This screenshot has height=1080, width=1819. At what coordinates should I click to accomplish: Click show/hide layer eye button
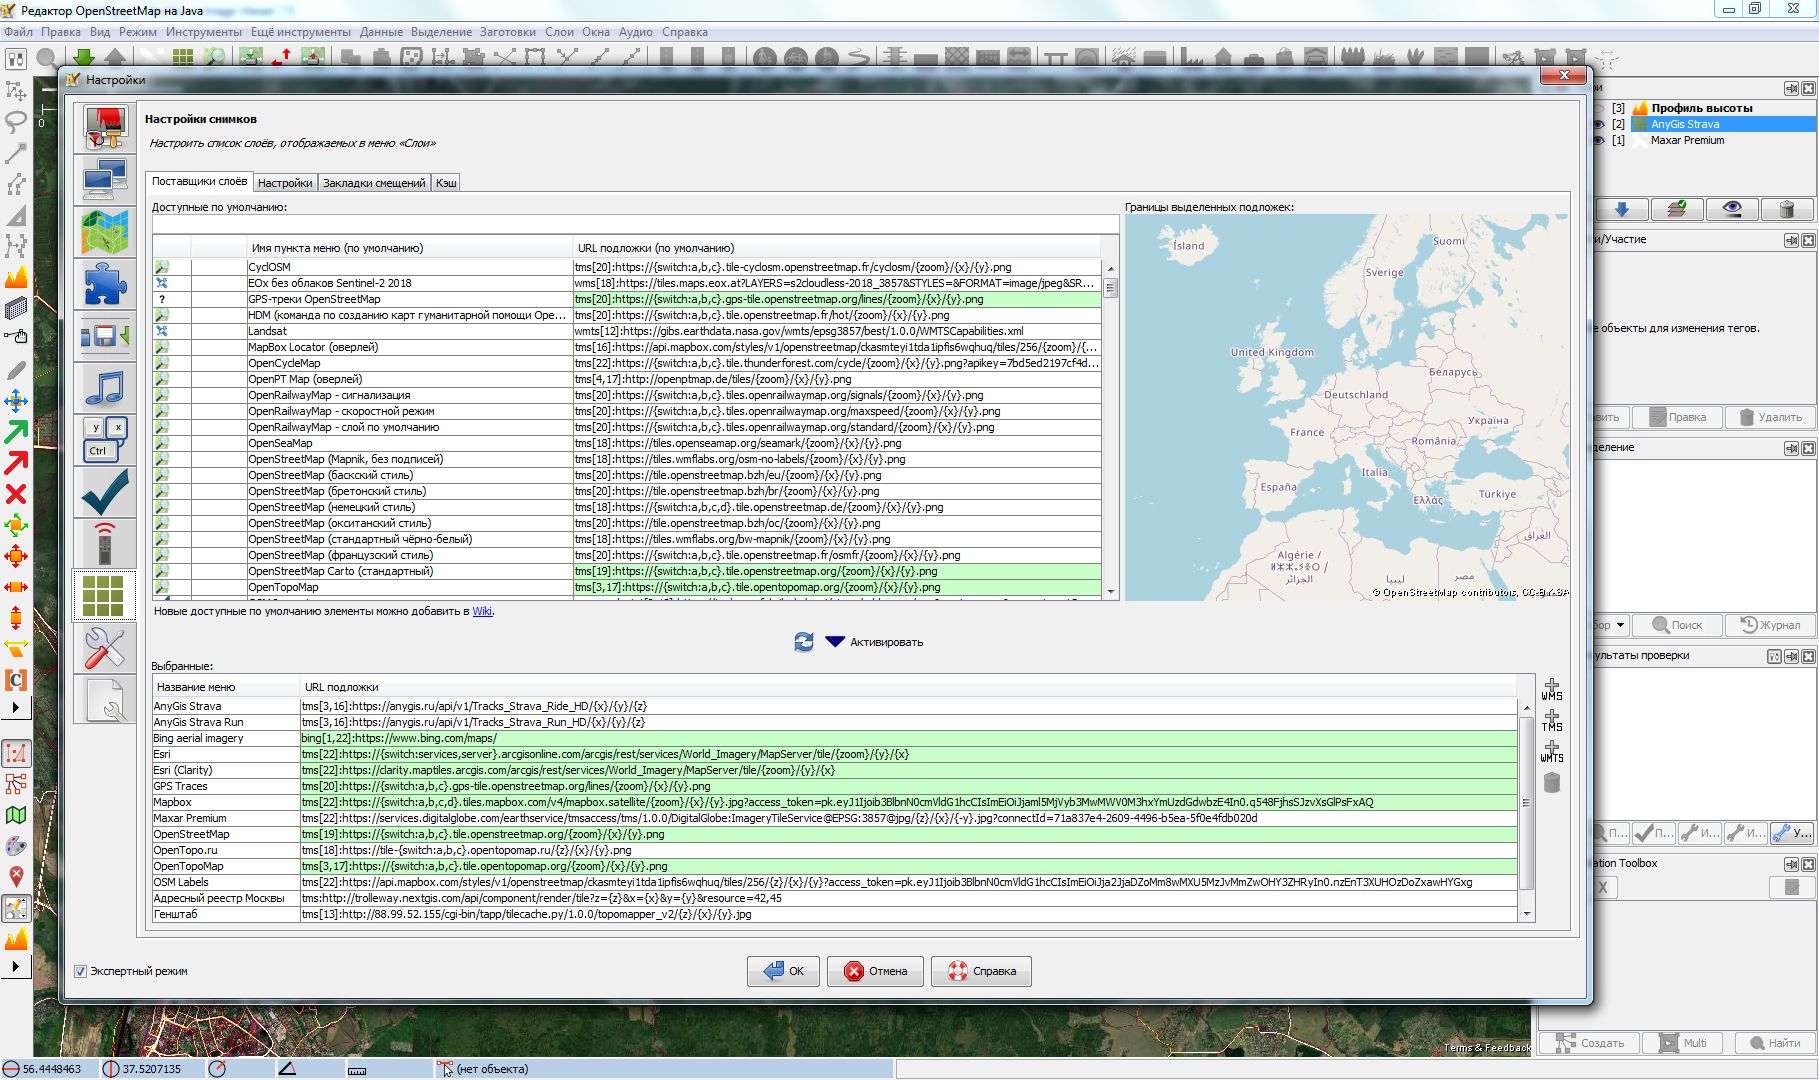(x=1732, y=209)
